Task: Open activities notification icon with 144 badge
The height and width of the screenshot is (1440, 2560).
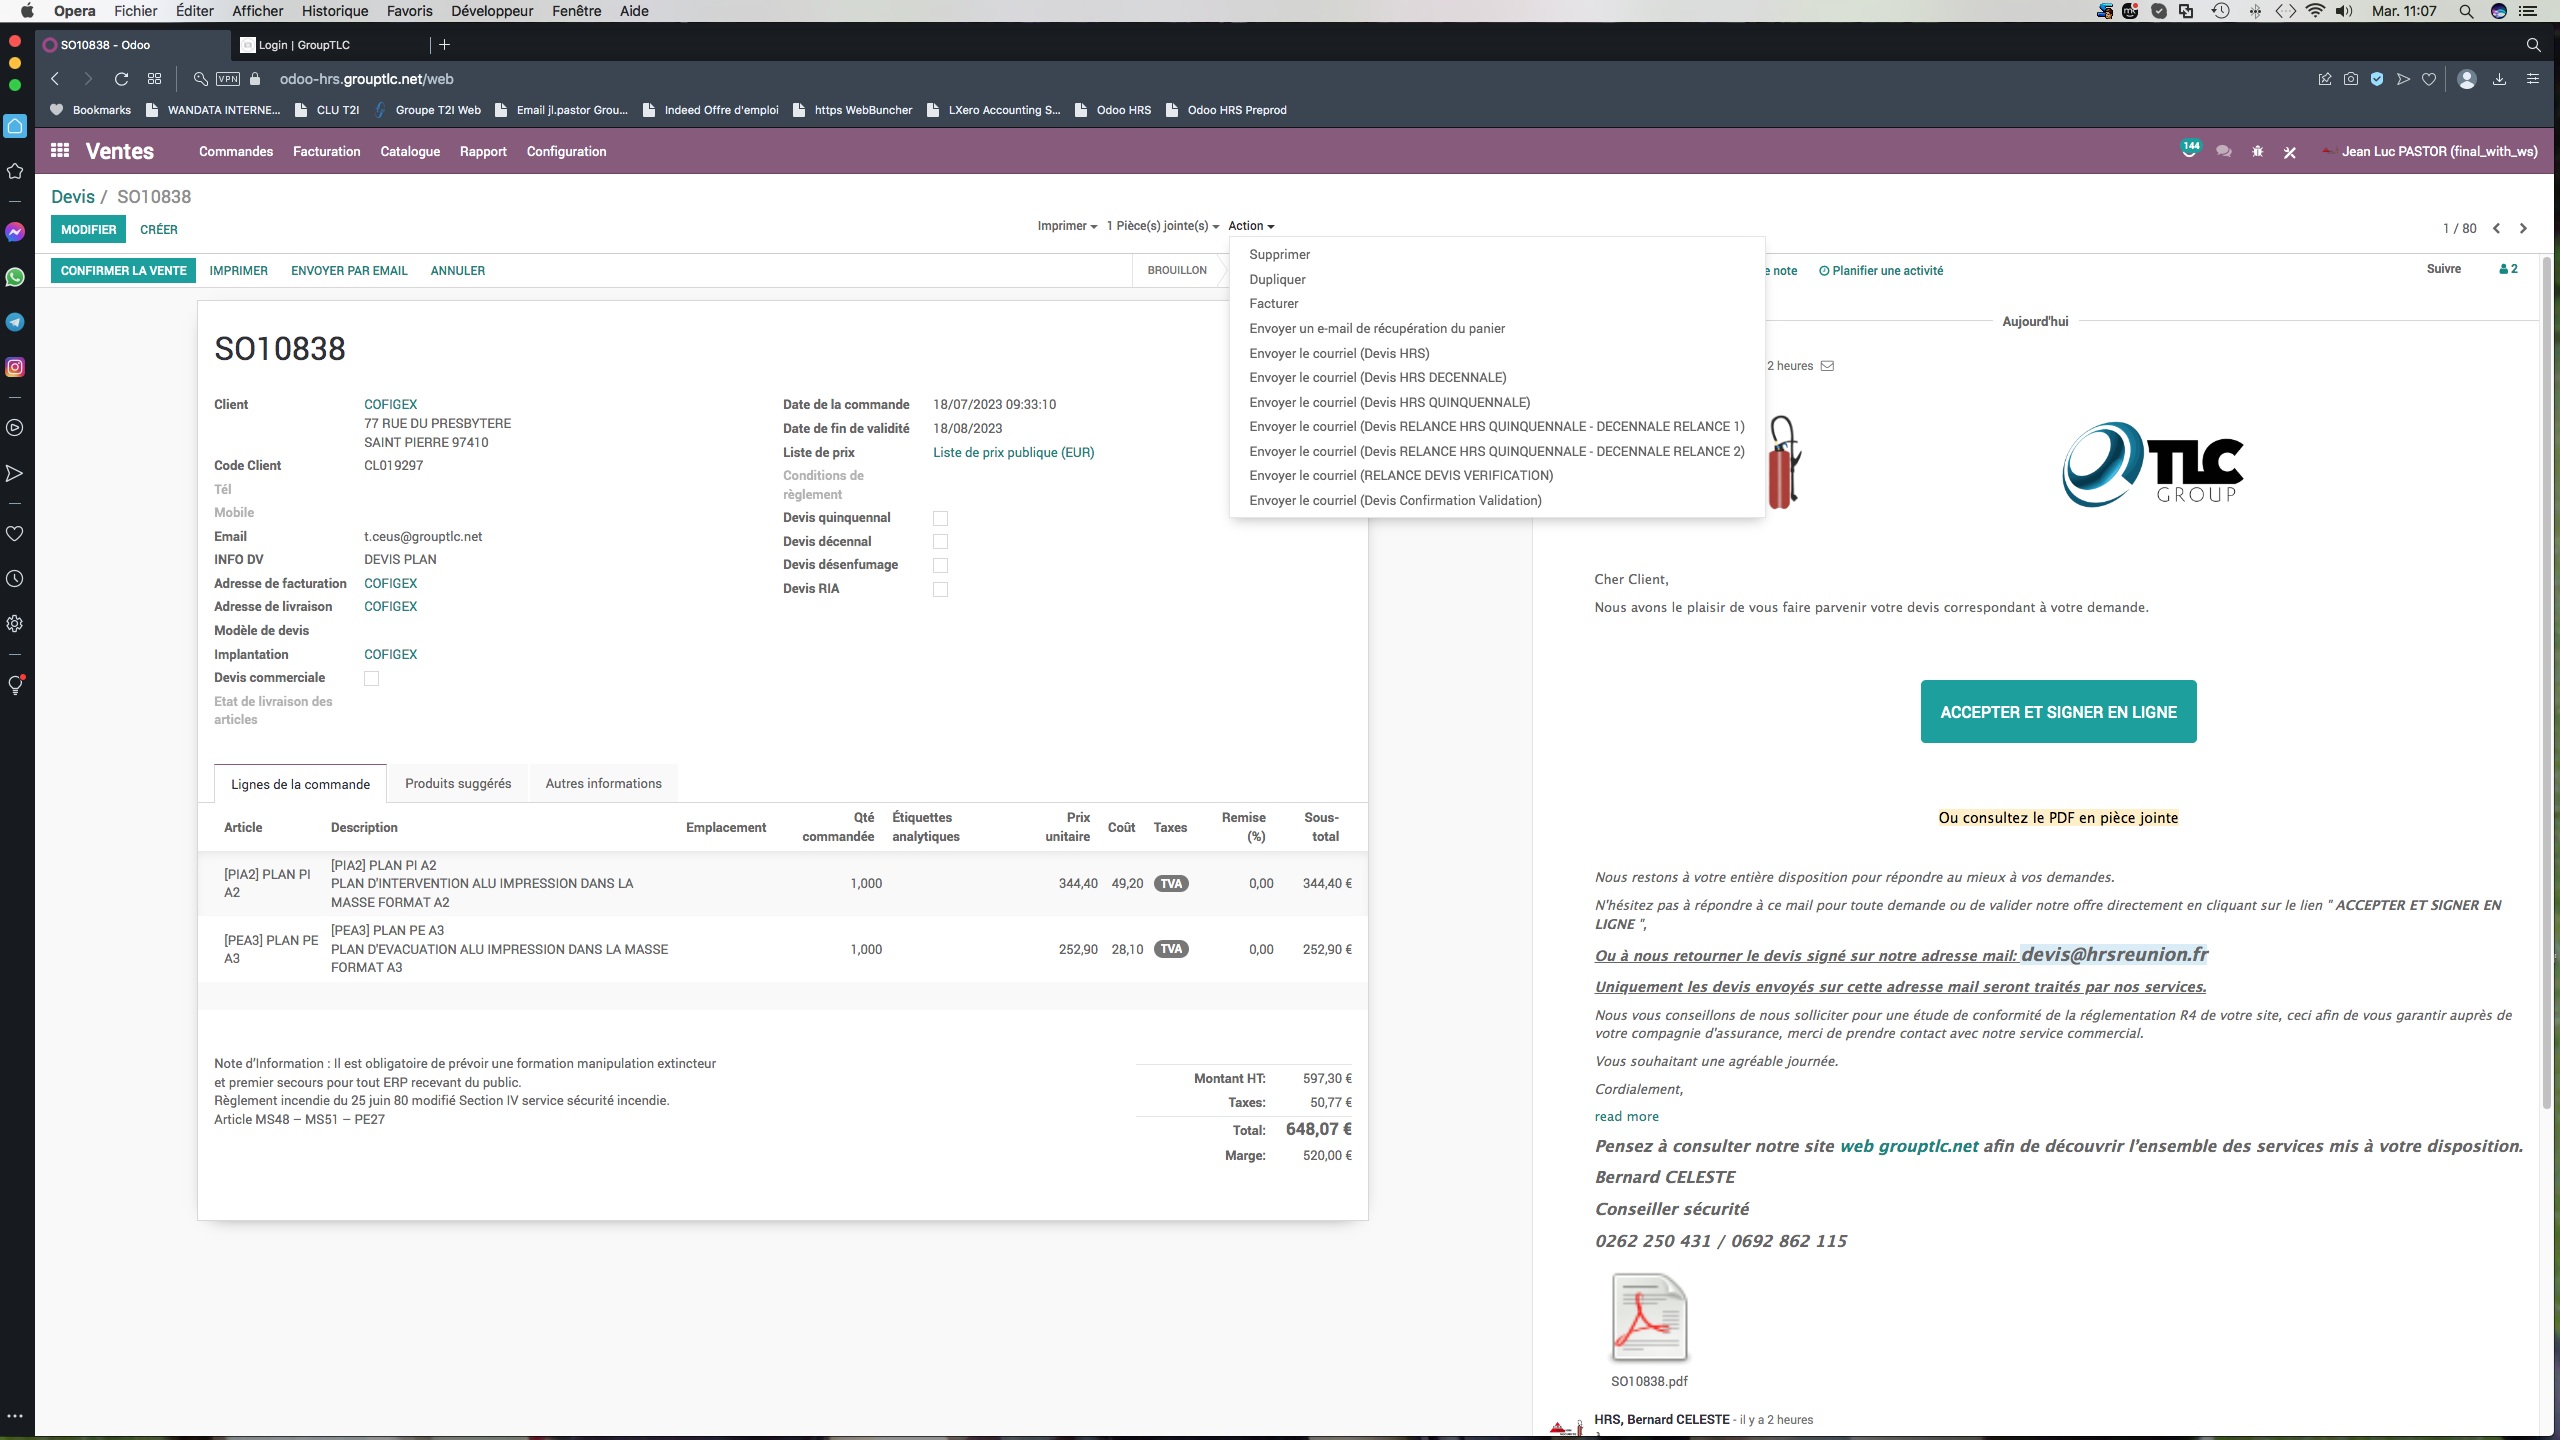Action: 2189,150
